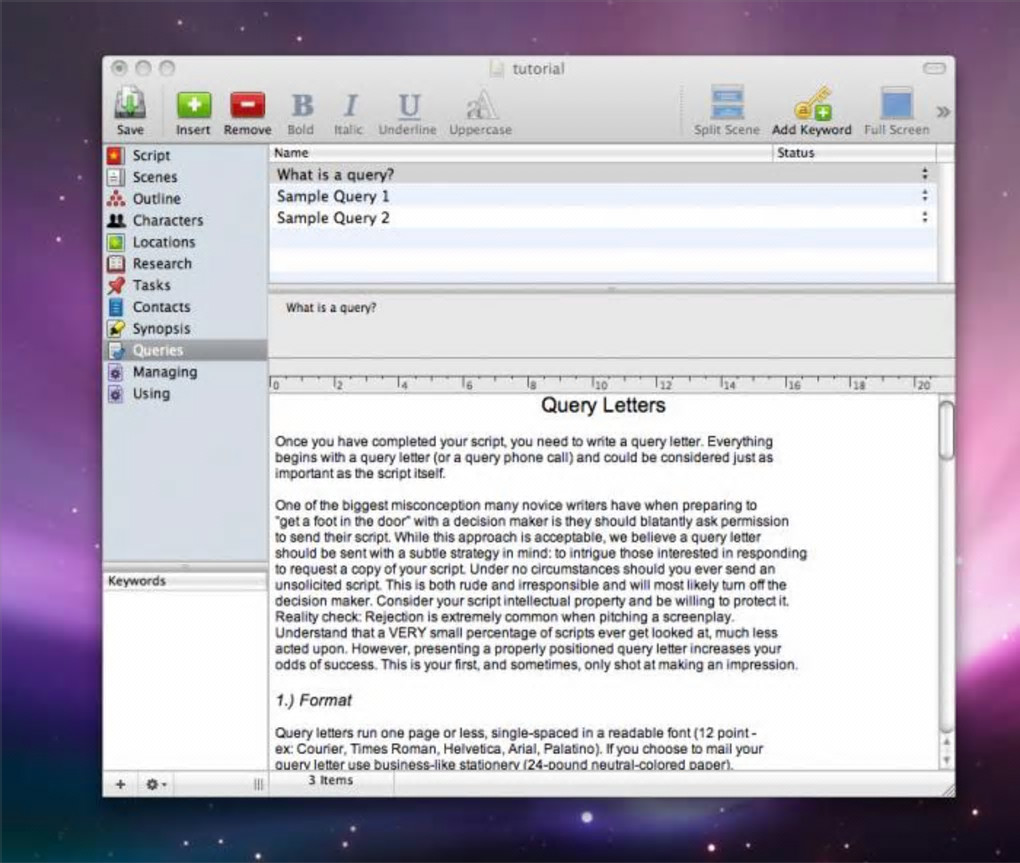Click the Uppercase toolbar icon
This screenshot has height=863, width=1020.
click(x=482, y=105)
